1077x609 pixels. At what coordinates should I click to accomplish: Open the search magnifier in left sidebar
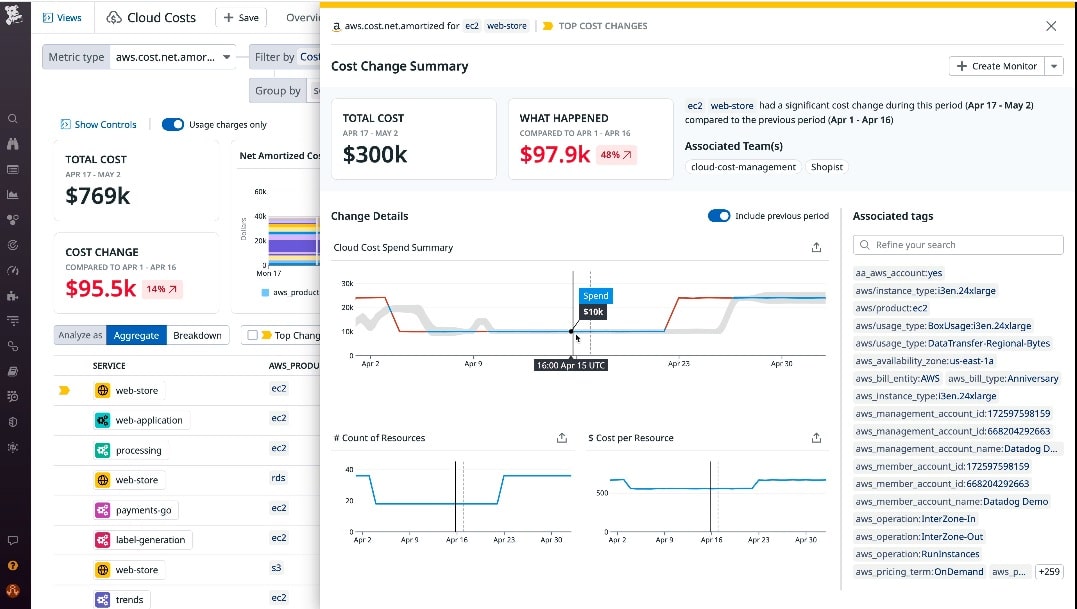12,119
